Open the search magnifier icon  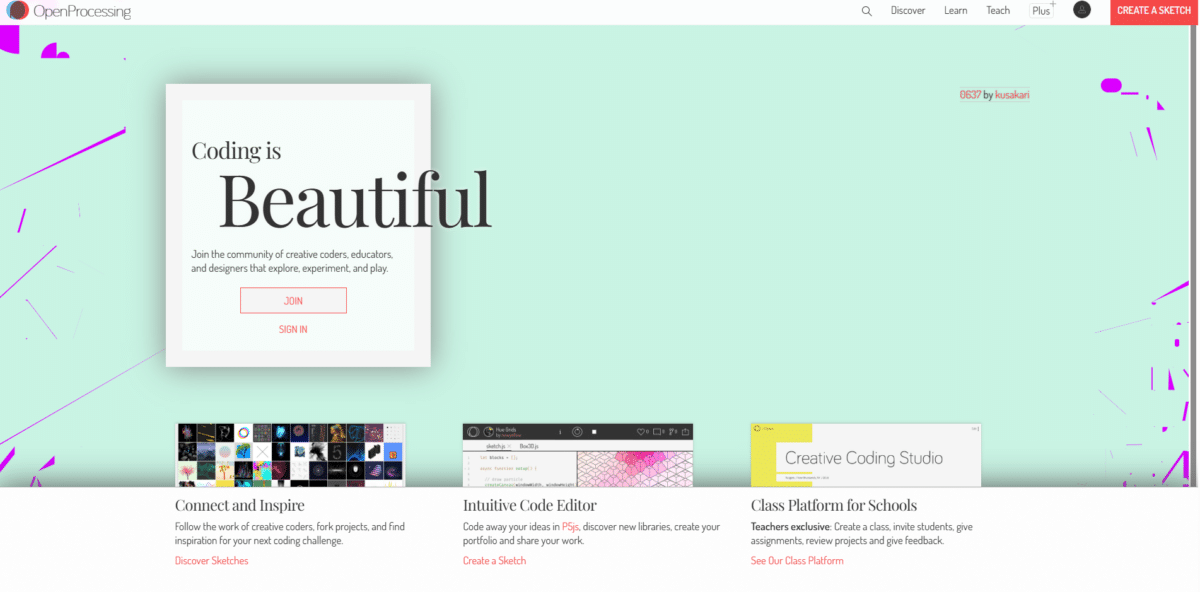click(x=867, y=11)
